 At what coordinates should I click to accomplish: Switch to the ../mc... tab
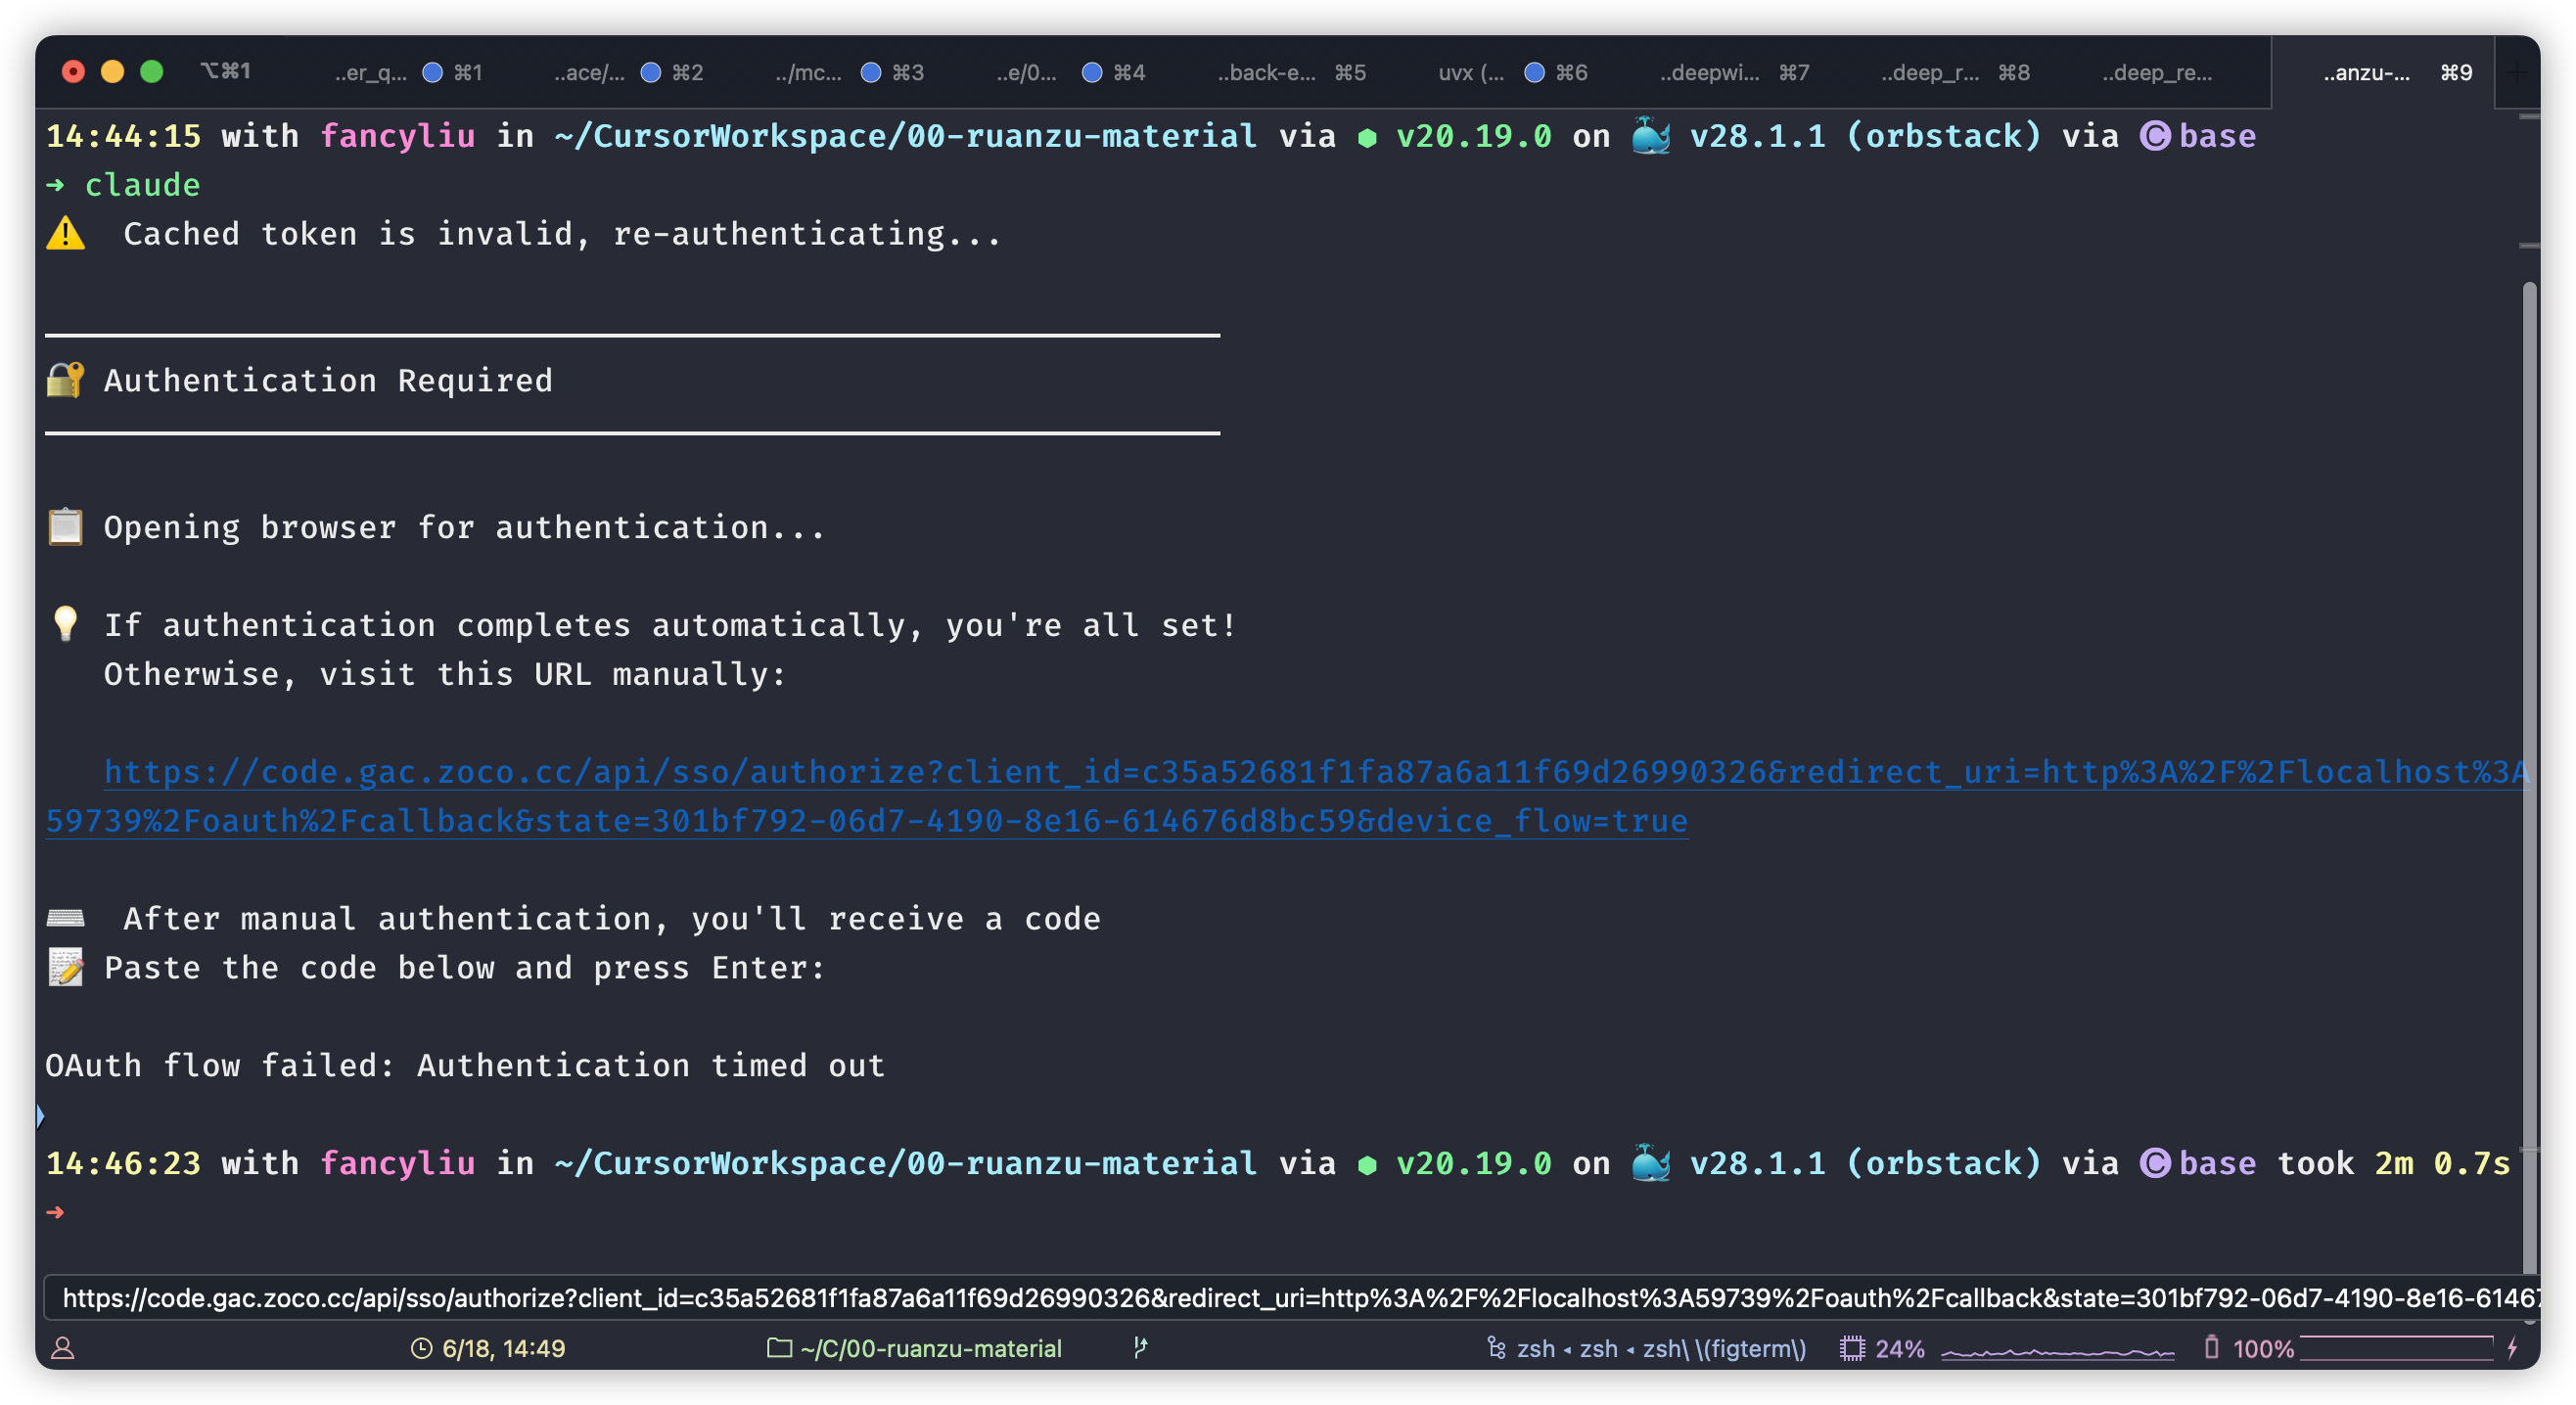808,72
